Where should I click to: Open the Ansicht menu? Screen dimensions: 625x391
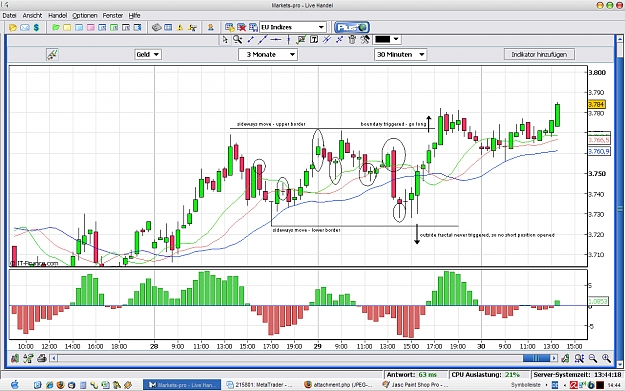pyautogui.click(x=32, y=16)
